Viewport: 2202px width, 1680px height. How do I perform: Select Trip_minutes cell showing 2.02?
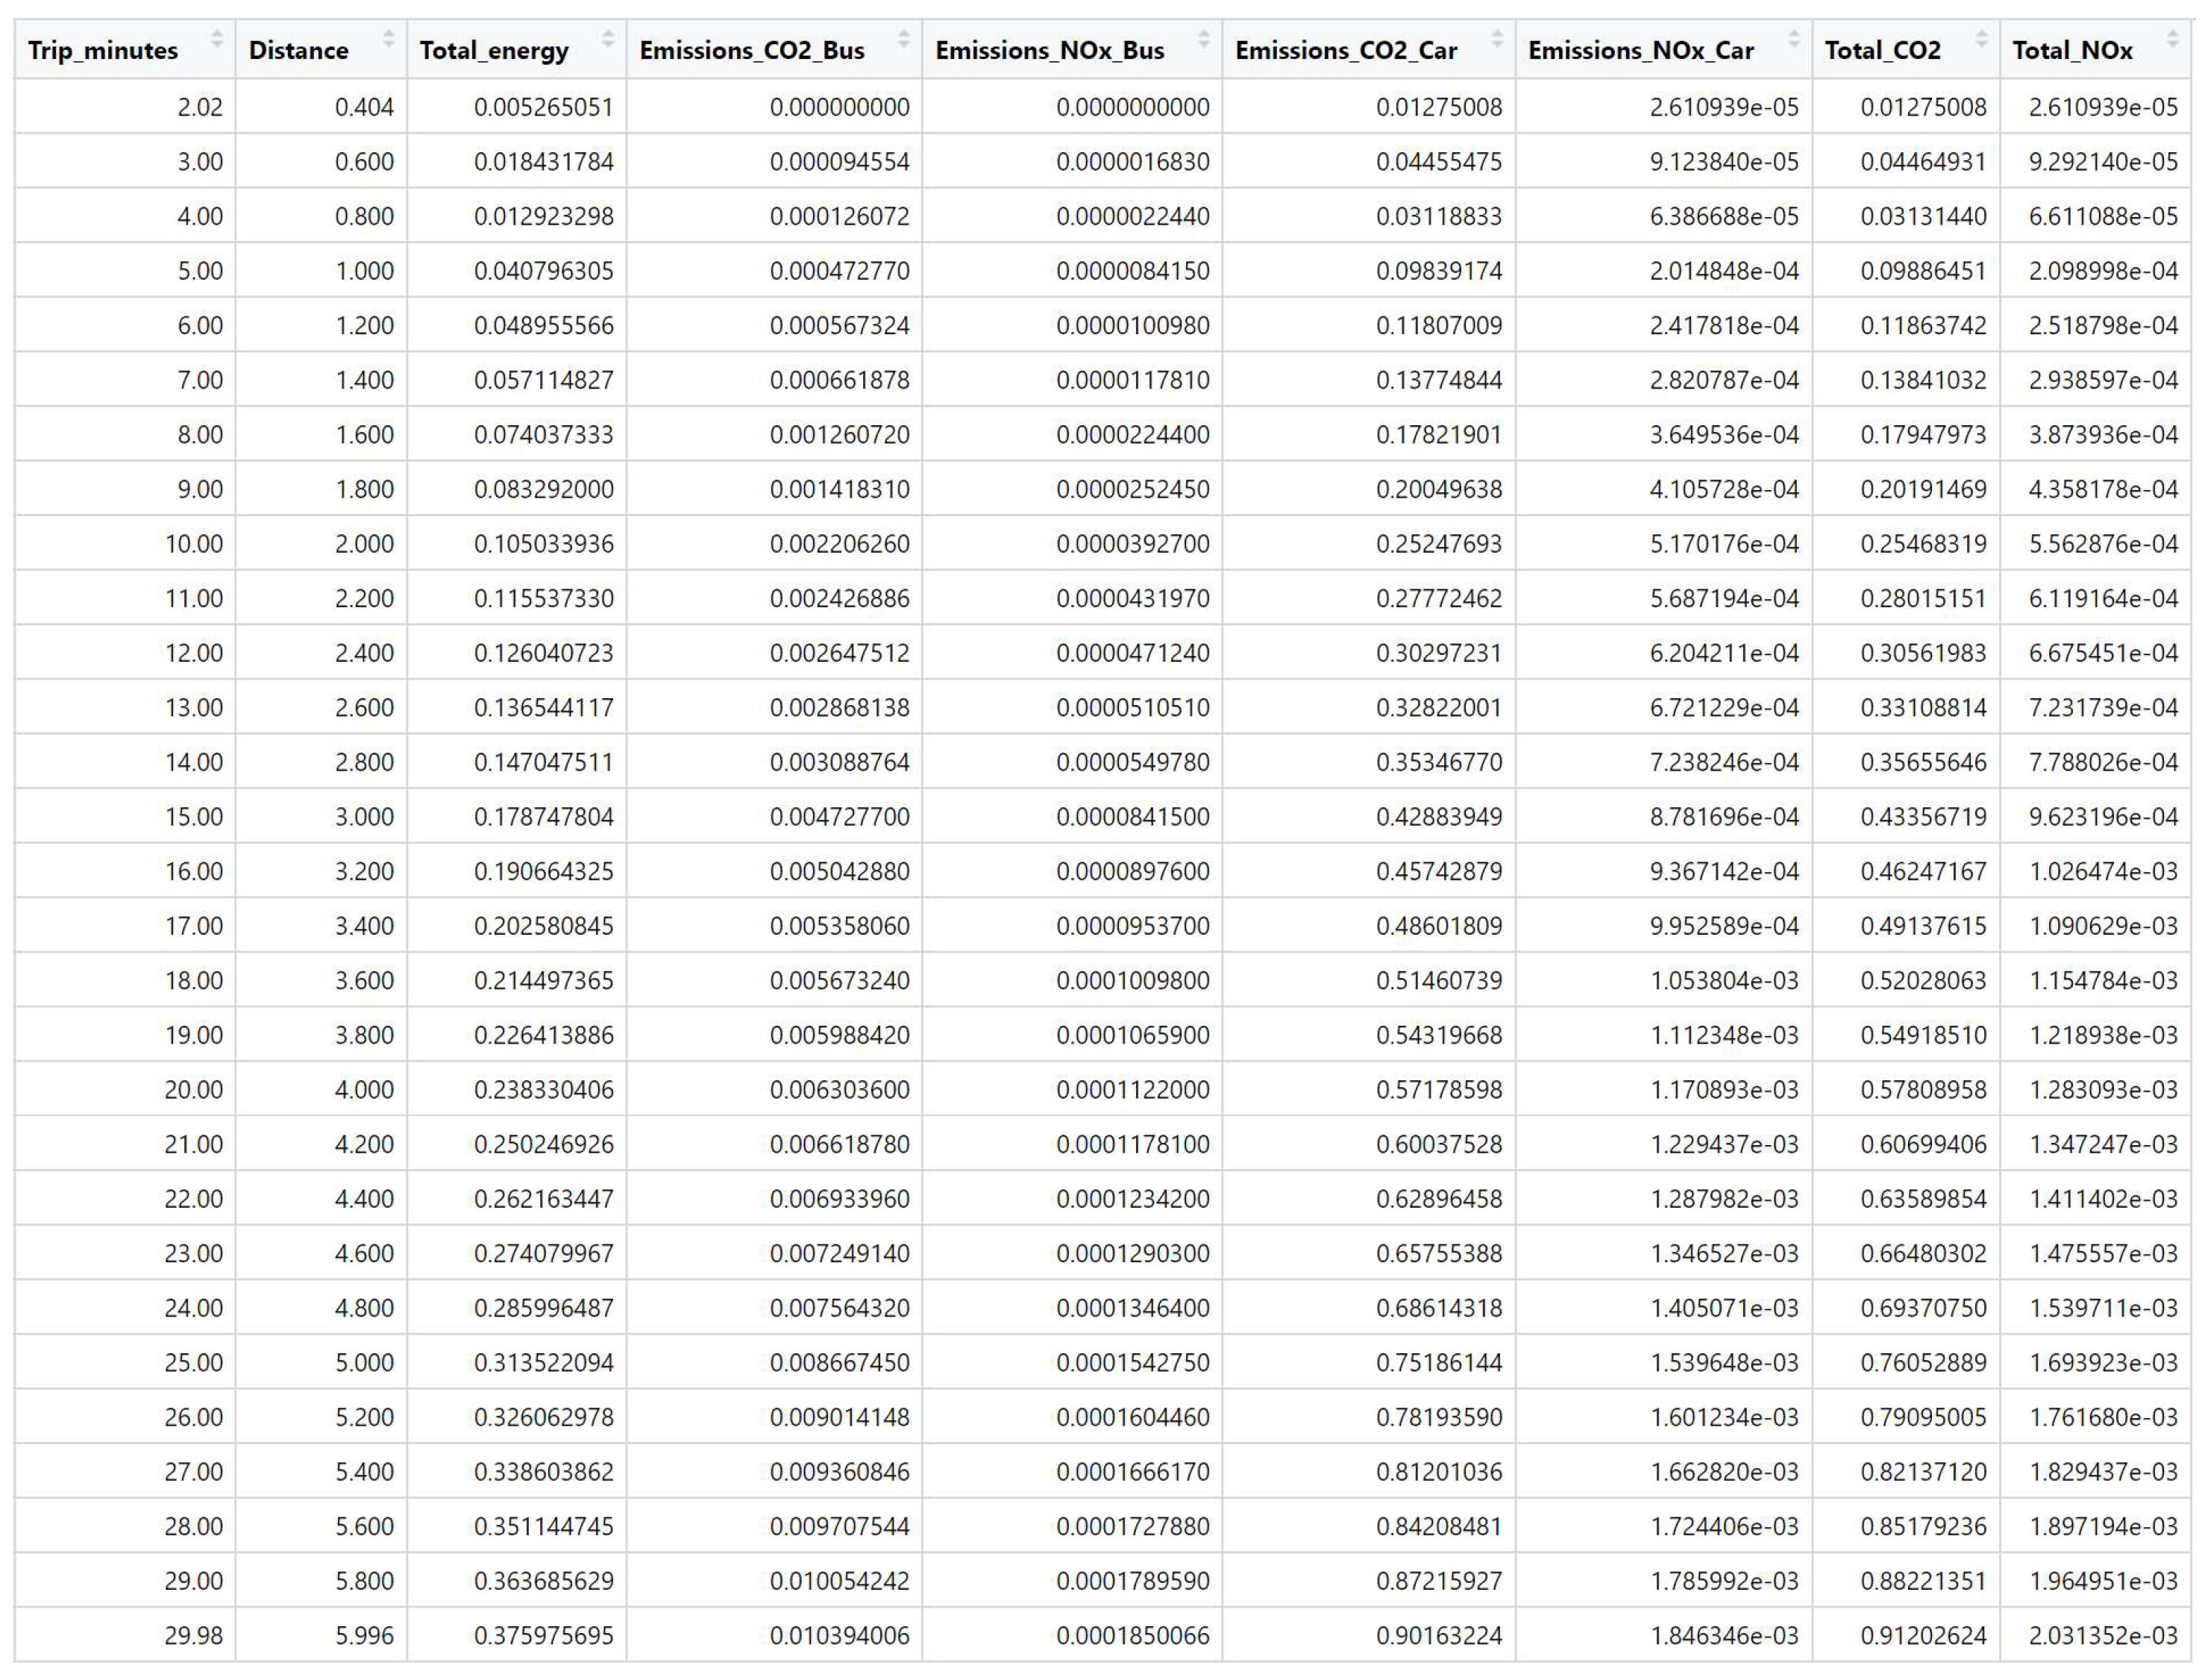pyautogui.click(x=200, y=107)
